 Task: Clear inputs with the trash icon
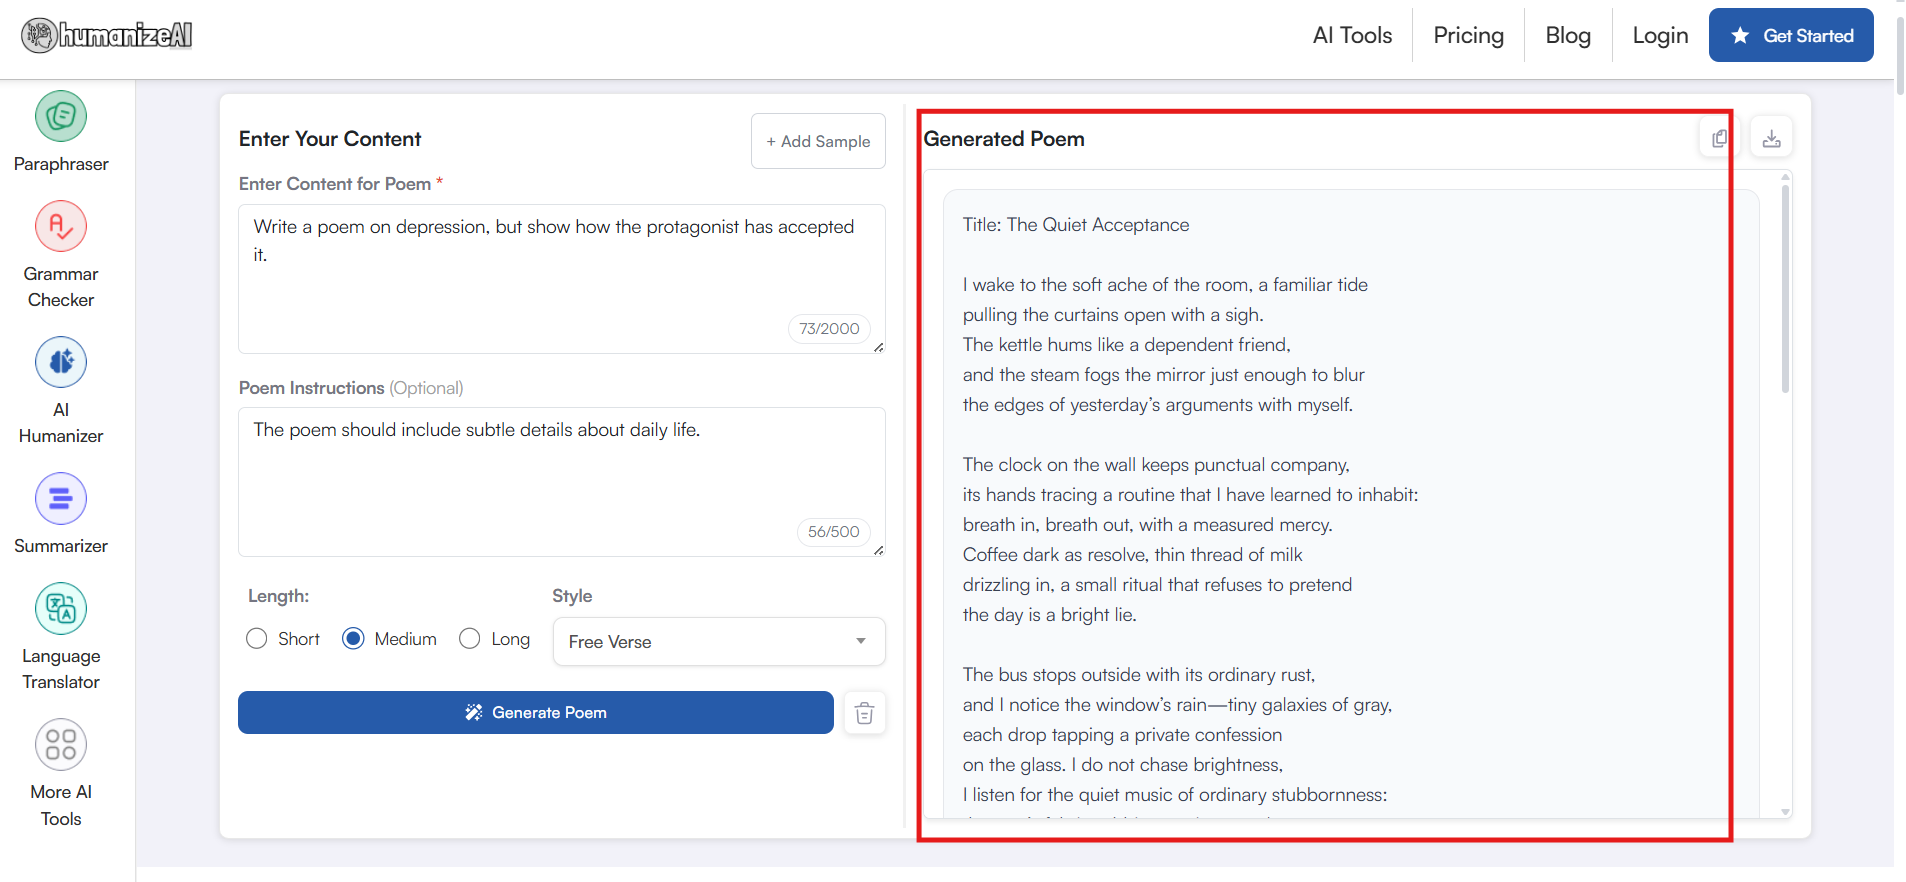coord(864,713)
